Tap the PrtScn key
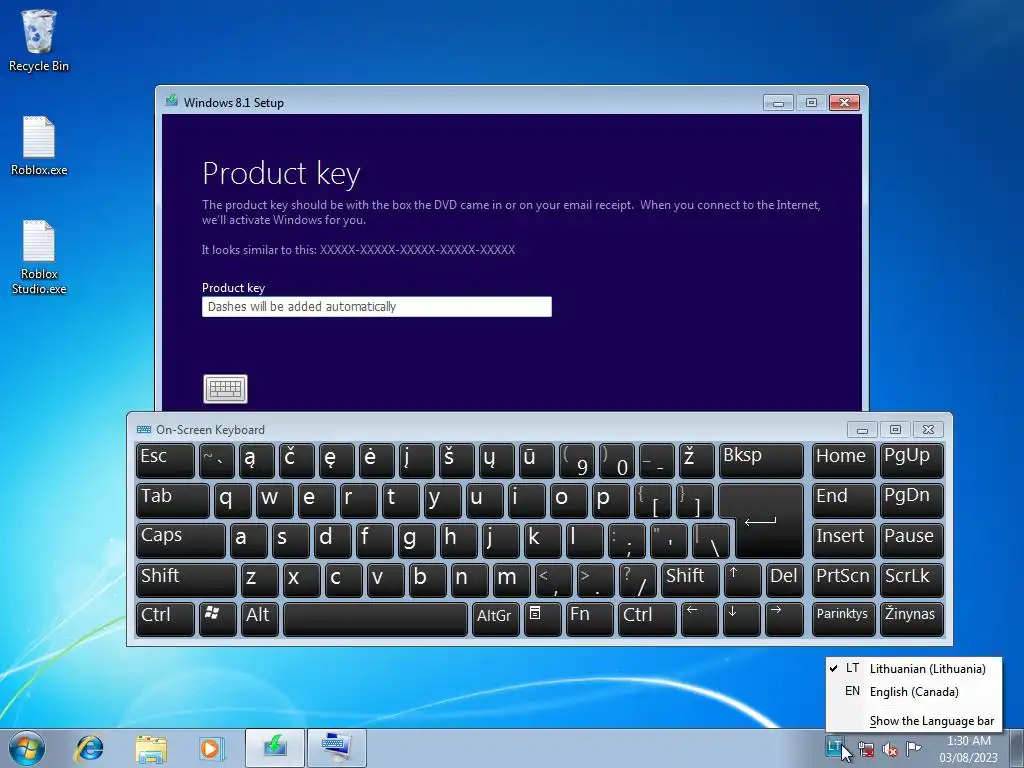This screenshot has height=768, width=1024. coord(843,580)
